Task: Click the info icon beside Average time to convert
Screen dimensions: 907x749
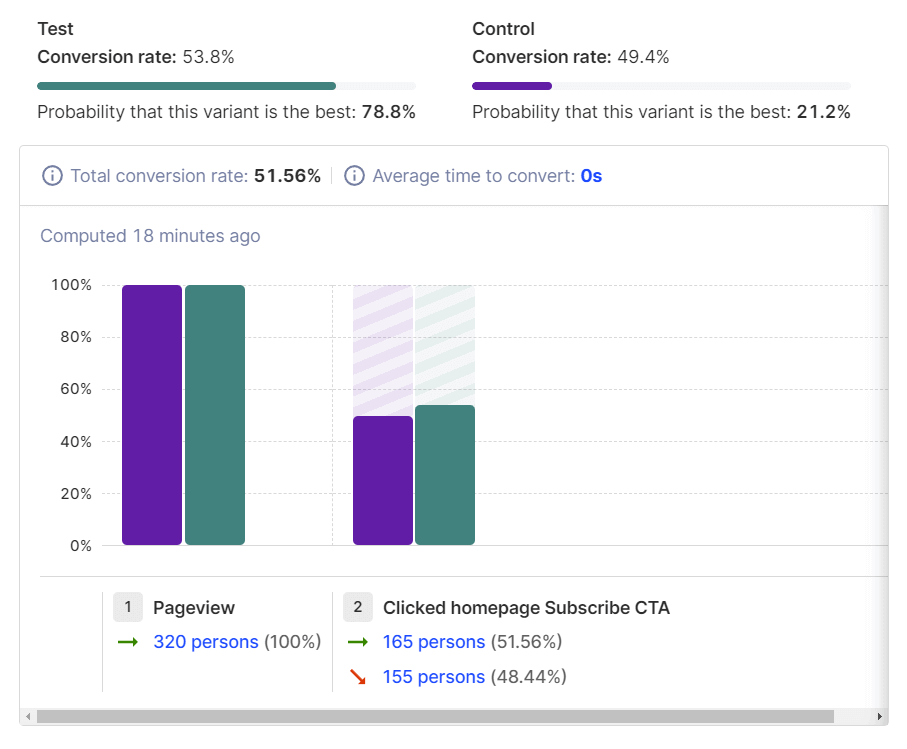Action: (354, 175)
